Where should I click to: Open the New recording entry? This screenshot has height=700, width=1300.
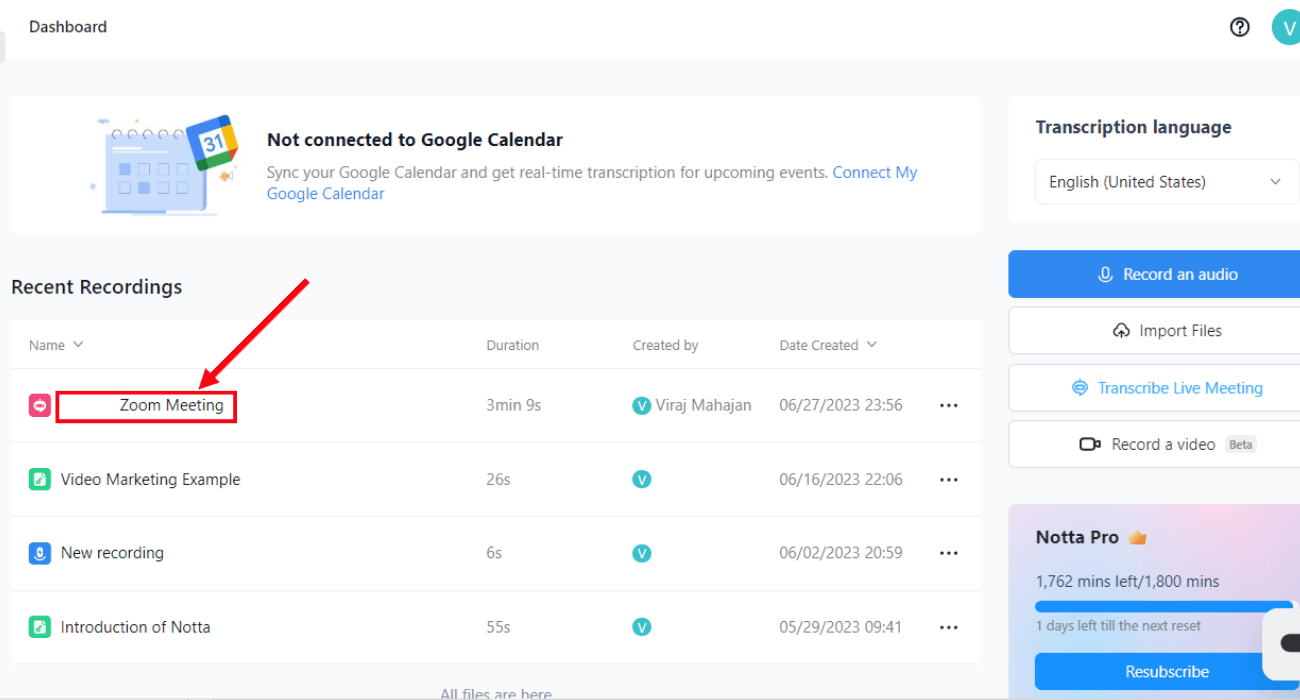[112, 553]
